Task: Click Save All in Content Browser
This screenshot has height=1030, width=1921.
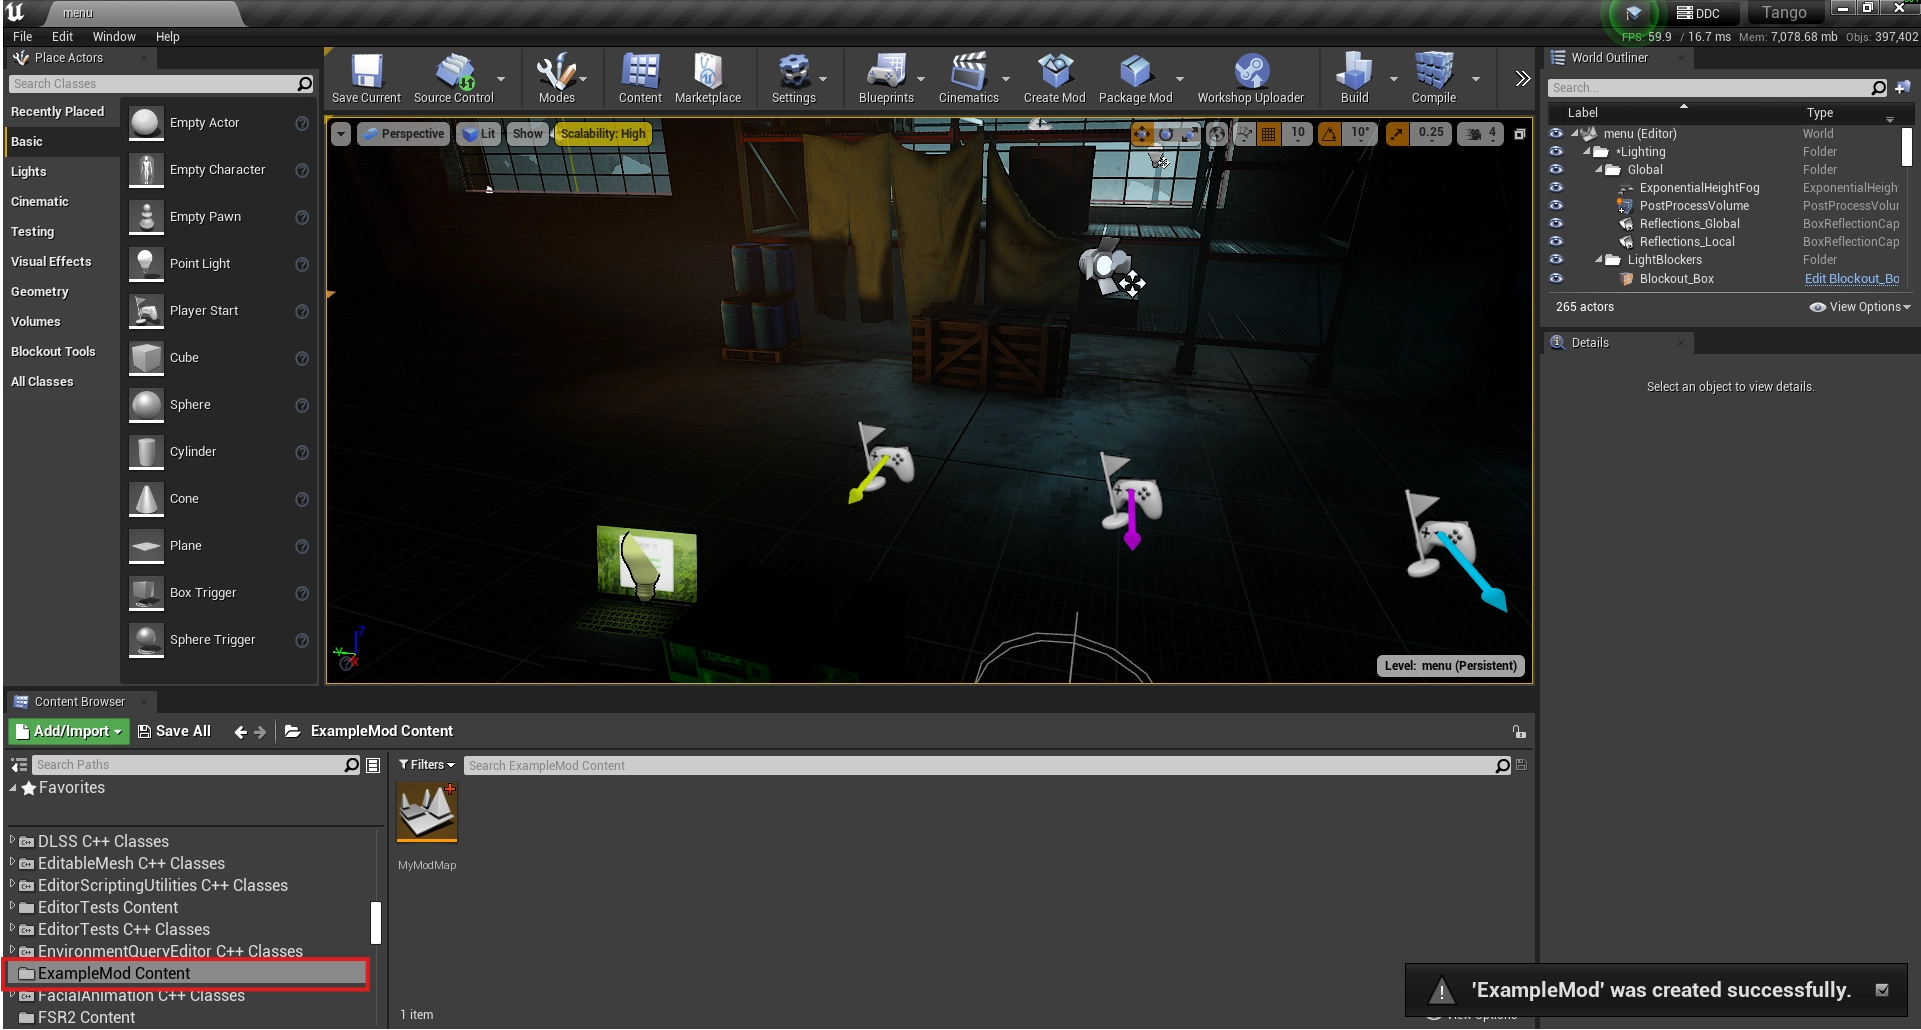Action: click(x=174, y=732)
